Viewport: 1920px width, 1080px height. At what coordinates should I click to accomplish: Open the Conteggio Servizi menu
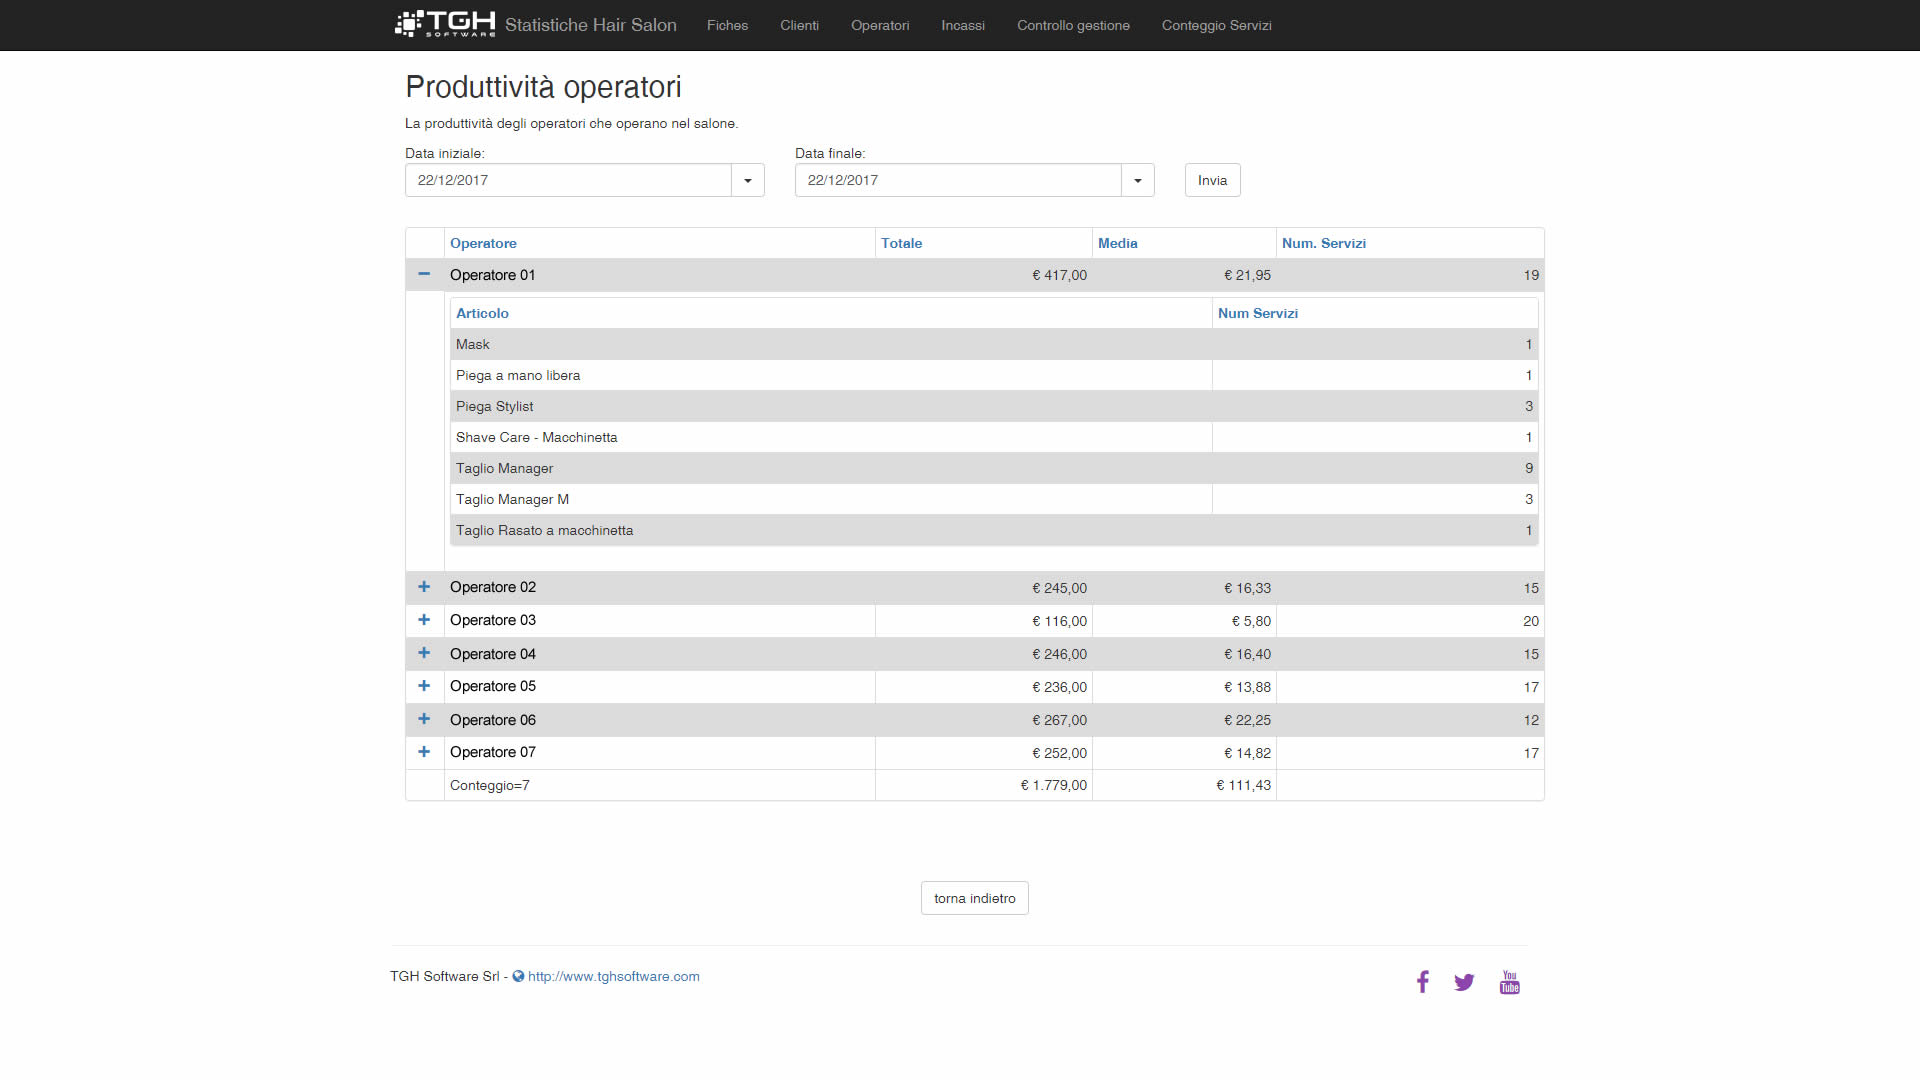point(1216,25)
